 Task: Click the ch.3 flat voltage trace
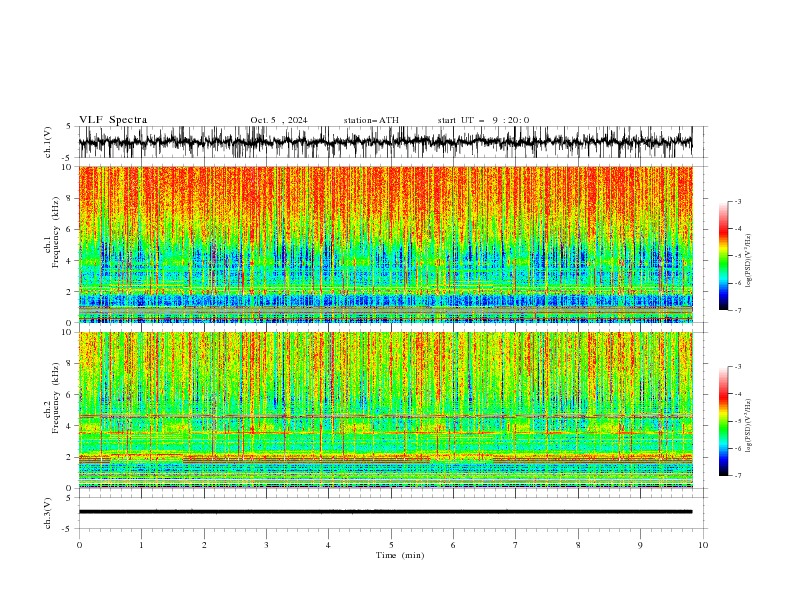click(385, 512)
